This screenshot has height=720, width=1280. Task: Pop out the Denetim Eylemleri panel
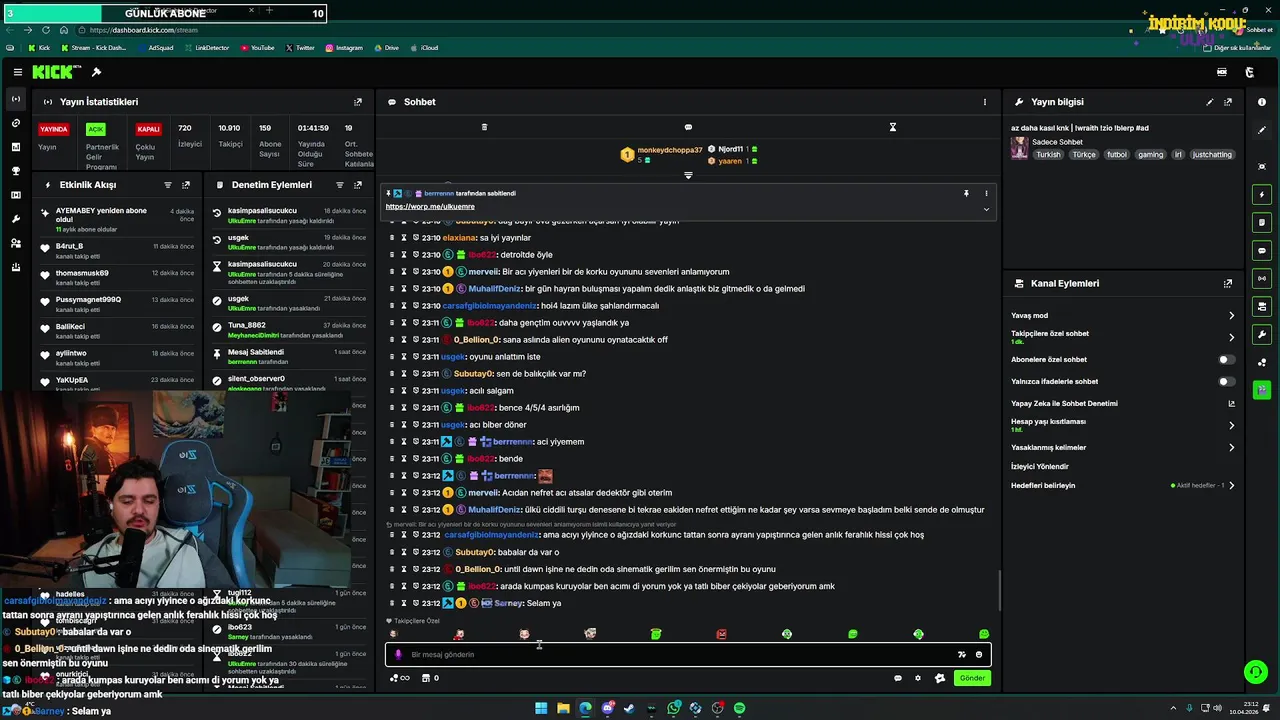point(358,185)
